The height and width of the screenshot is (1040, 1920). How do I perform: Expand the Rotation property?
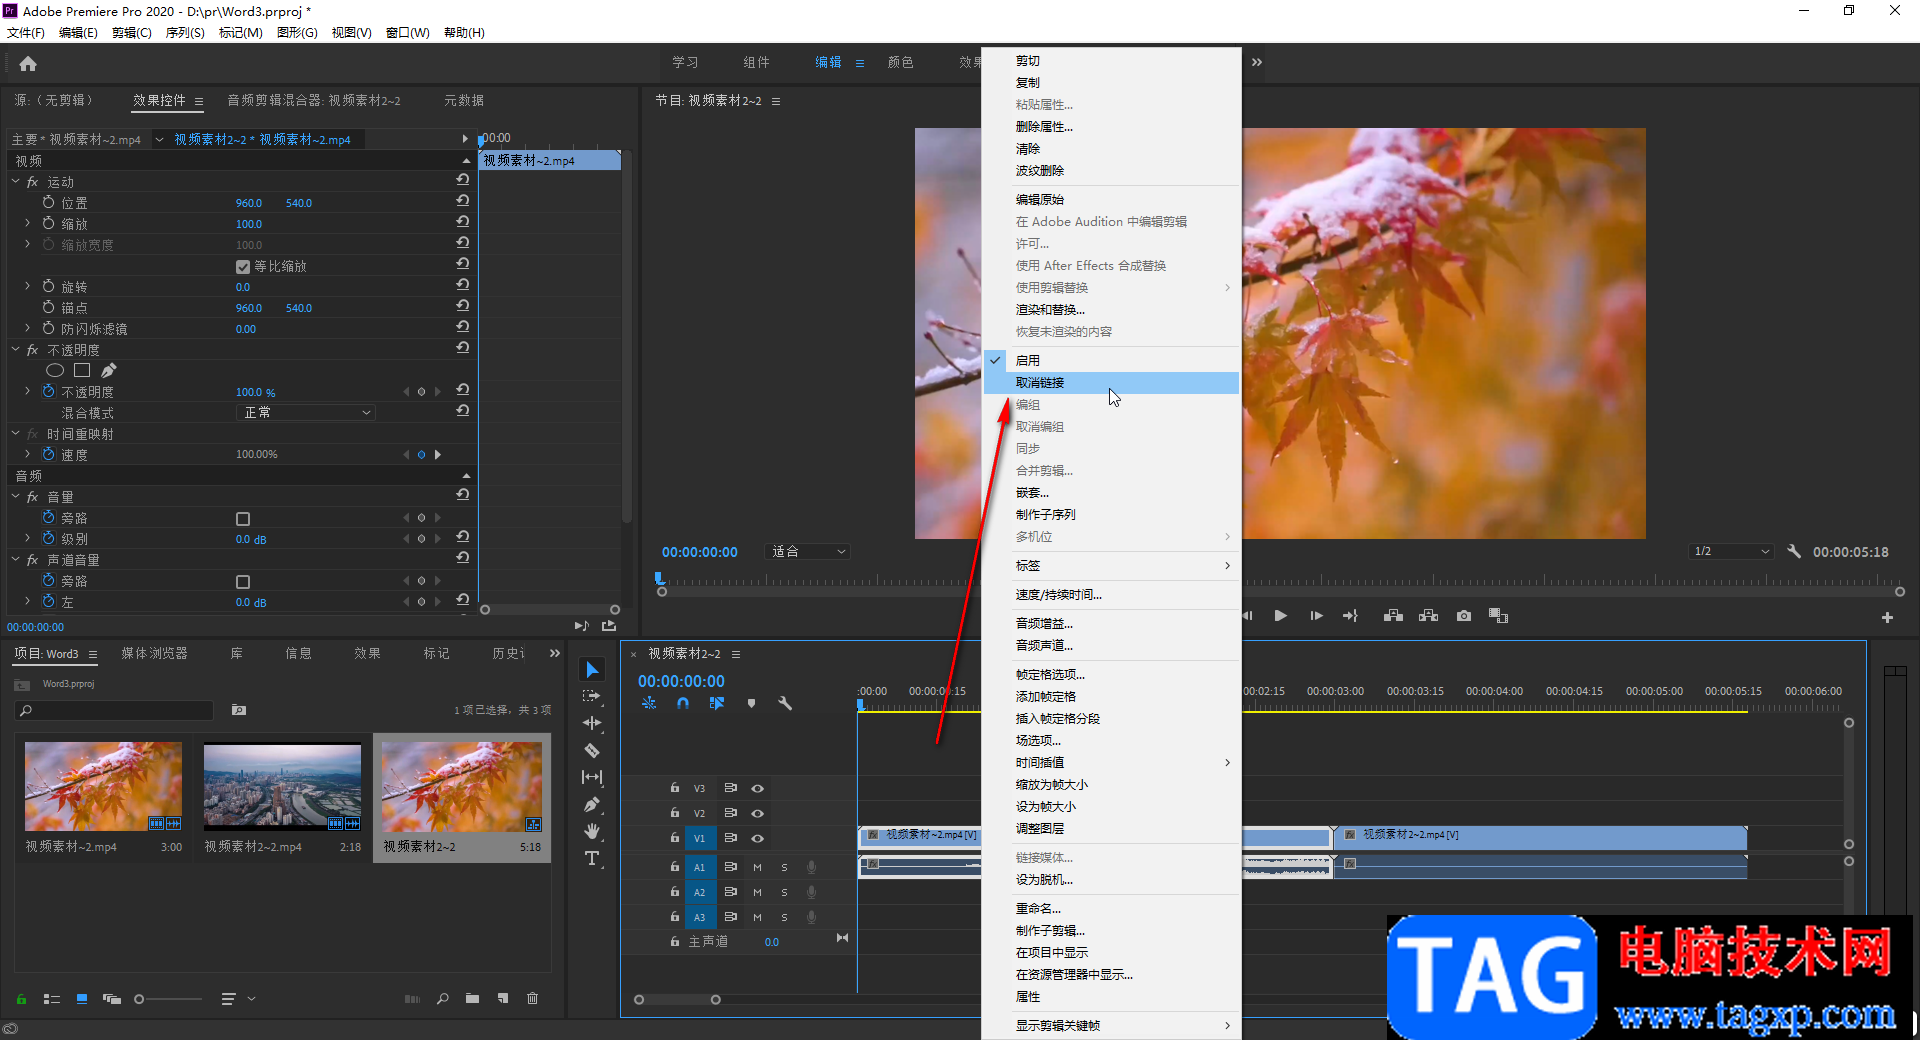coord(28,287)
